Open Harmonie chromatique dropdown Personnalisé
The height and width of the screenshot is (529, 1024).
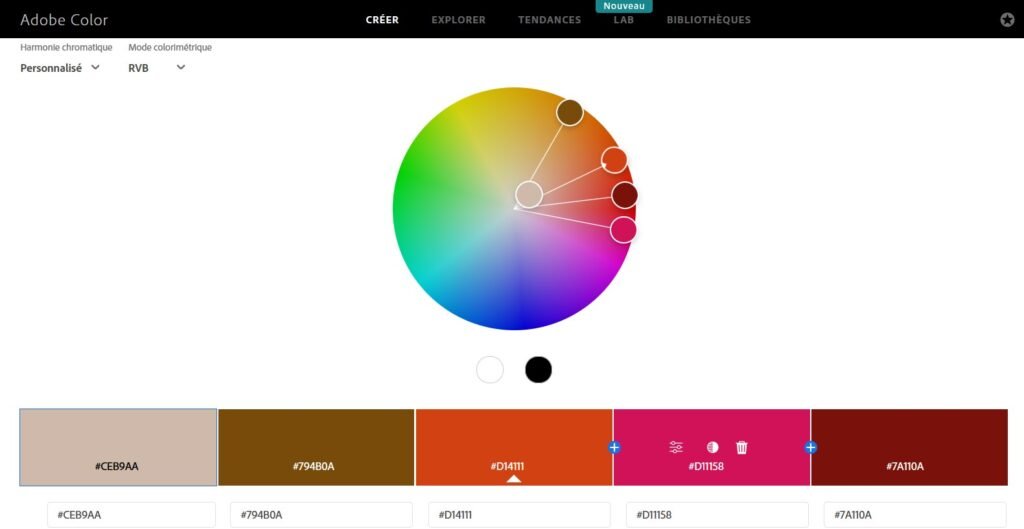coord(59,68)
